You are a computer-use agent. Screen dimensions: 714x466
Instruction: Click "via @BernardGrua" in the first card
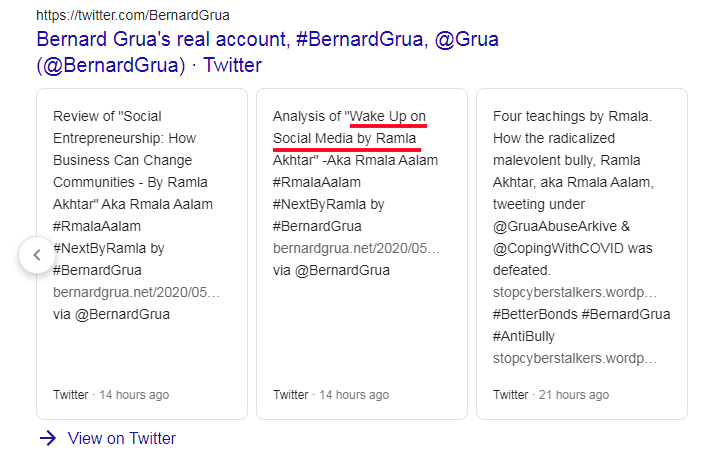[x=111, y=314]
